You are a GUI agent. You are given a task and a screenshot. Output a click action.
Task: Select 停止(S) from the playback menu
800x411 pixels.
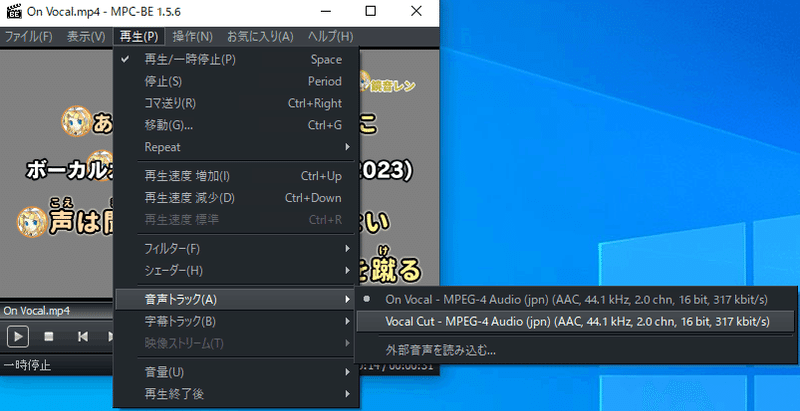click(236, 82)
